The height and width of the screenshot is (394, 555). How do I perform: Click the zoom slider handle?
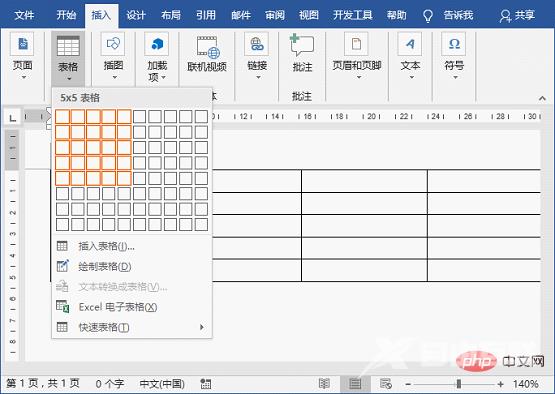click(x=459, y=384)
